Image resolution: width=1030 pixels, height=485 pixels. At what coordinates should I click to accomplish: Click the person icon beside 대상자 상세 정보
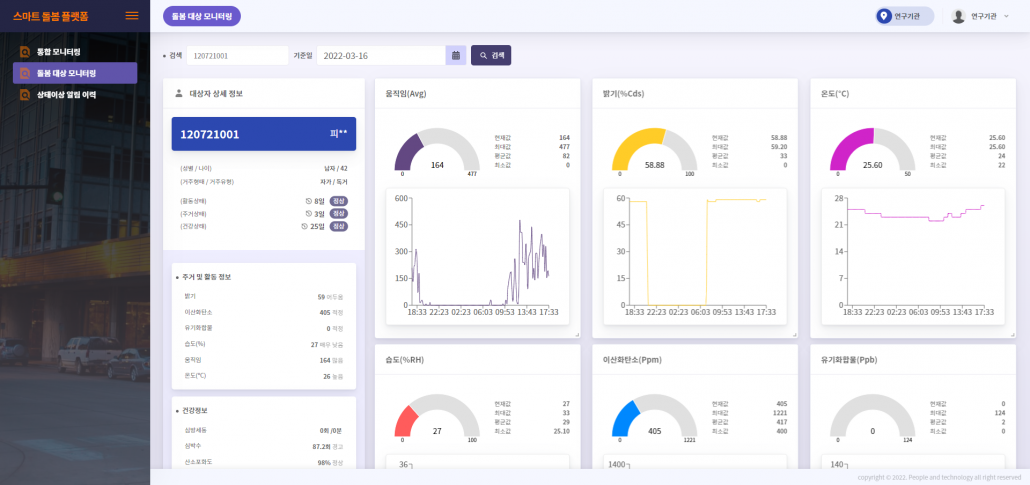point(178,93)
